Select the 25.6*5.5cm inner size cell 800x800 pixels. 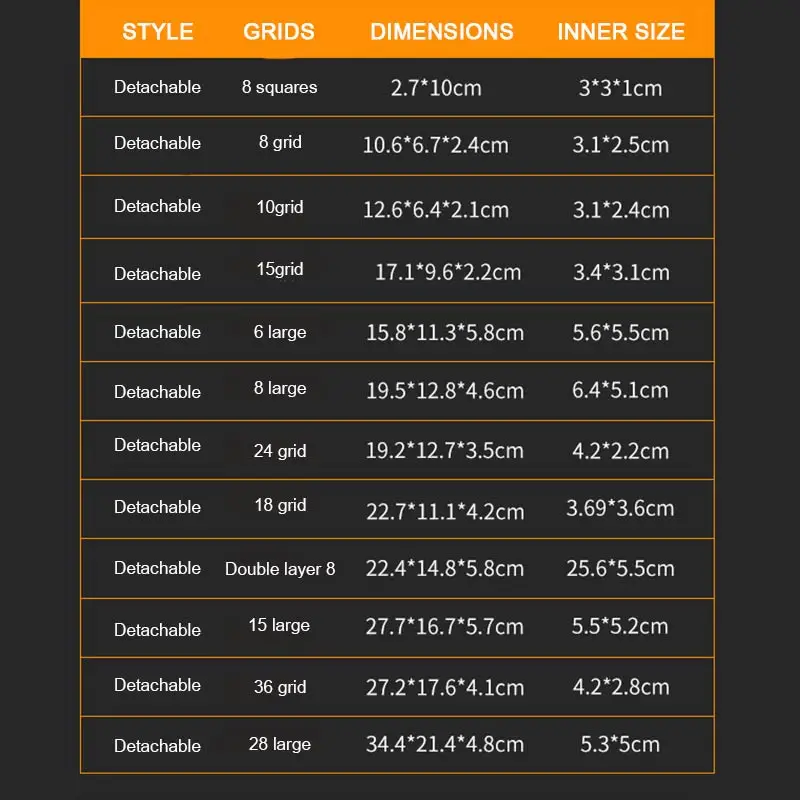coord(620,568)
